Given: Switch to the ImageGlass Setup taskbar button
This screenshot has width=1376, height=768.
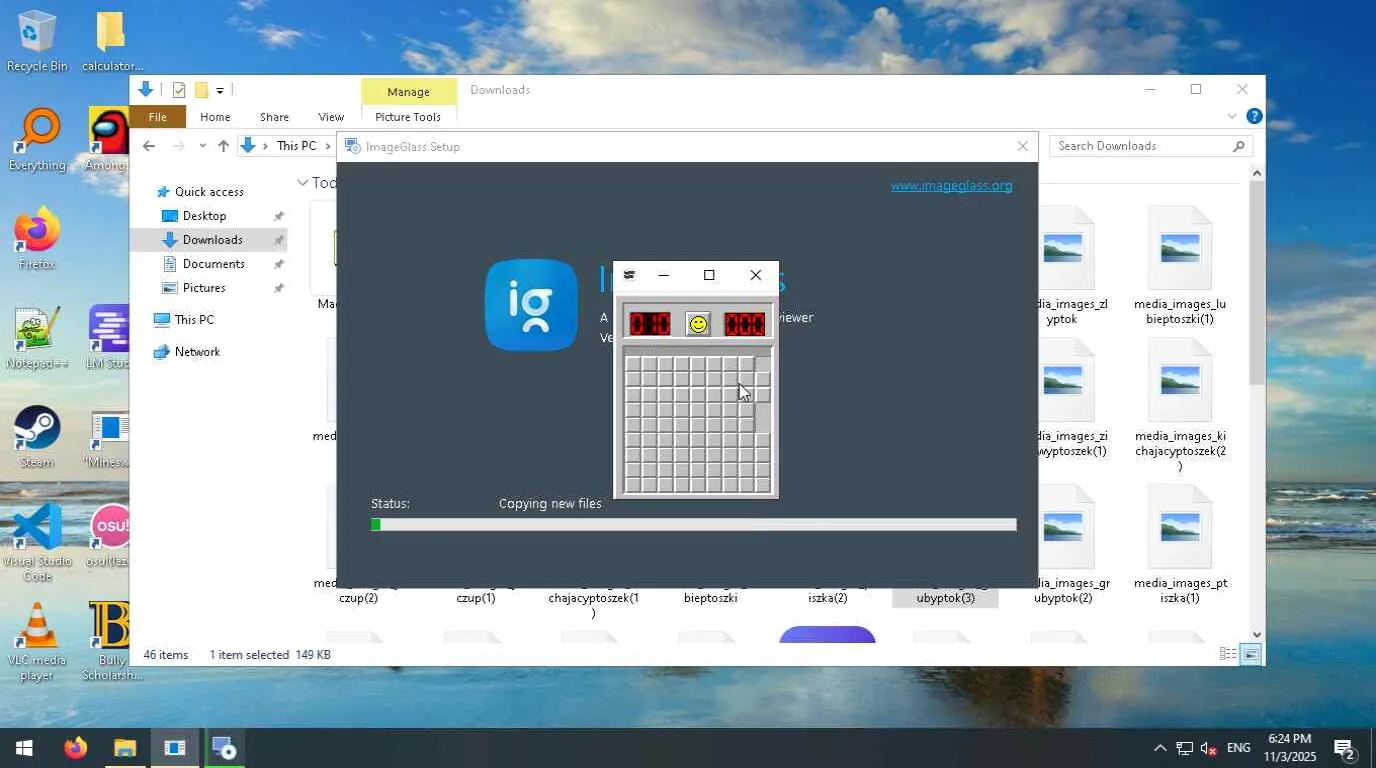Looking at the screenshot, I should click(224, 748).
